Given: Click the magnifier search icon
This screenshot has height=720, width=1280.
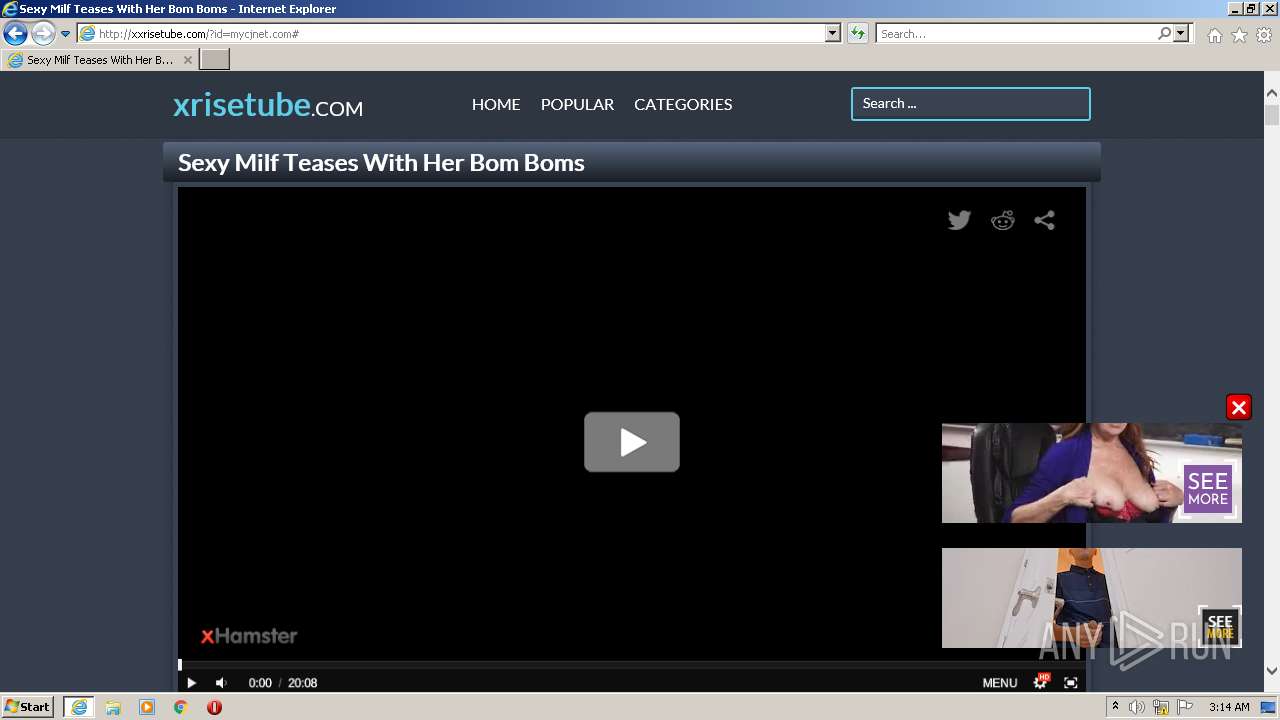Looking at the screenshot, I should click(x=1165, y=34).
